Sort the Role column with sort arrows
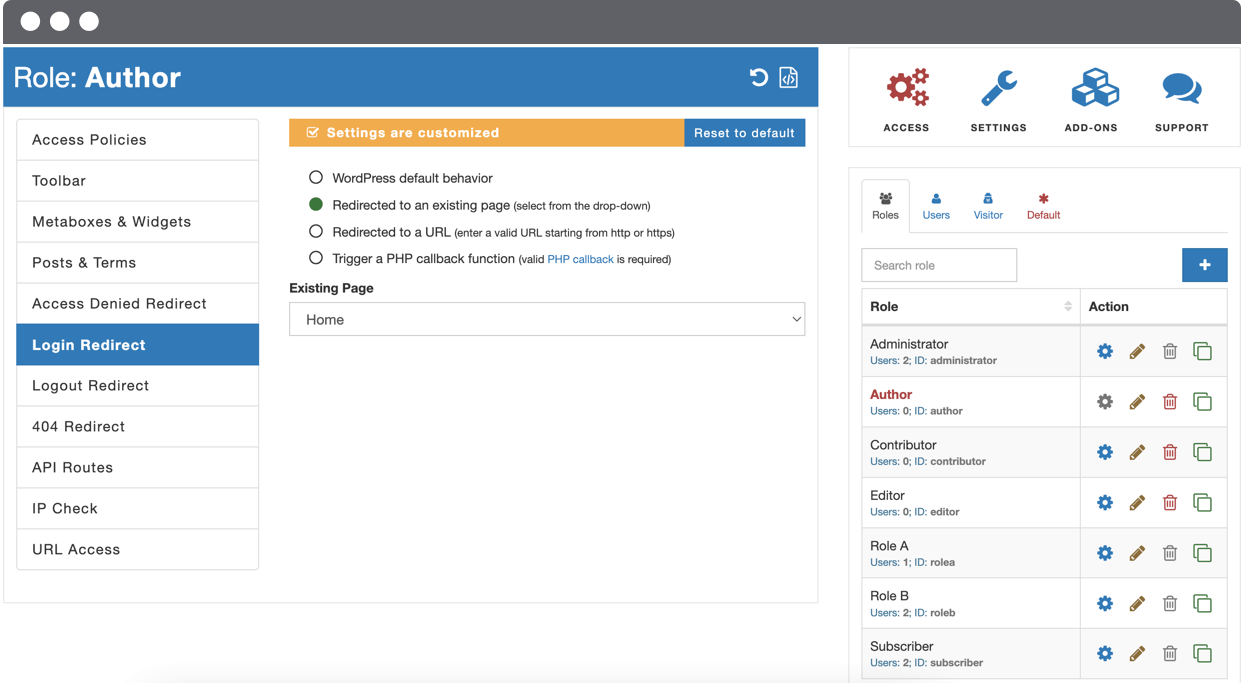 [x=1067, y=307]
